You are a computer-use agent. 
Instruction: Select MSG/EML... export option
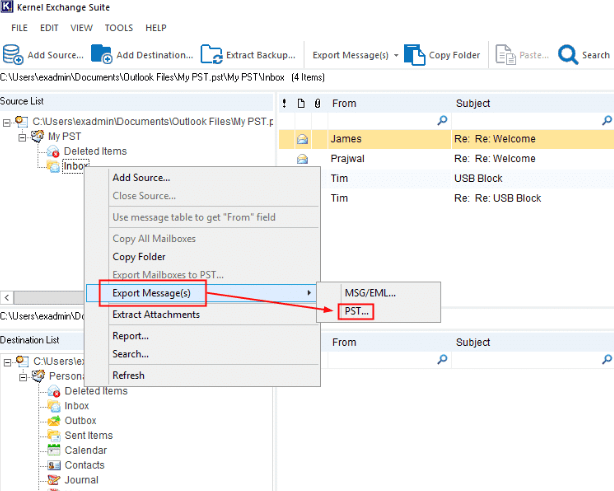369,293
